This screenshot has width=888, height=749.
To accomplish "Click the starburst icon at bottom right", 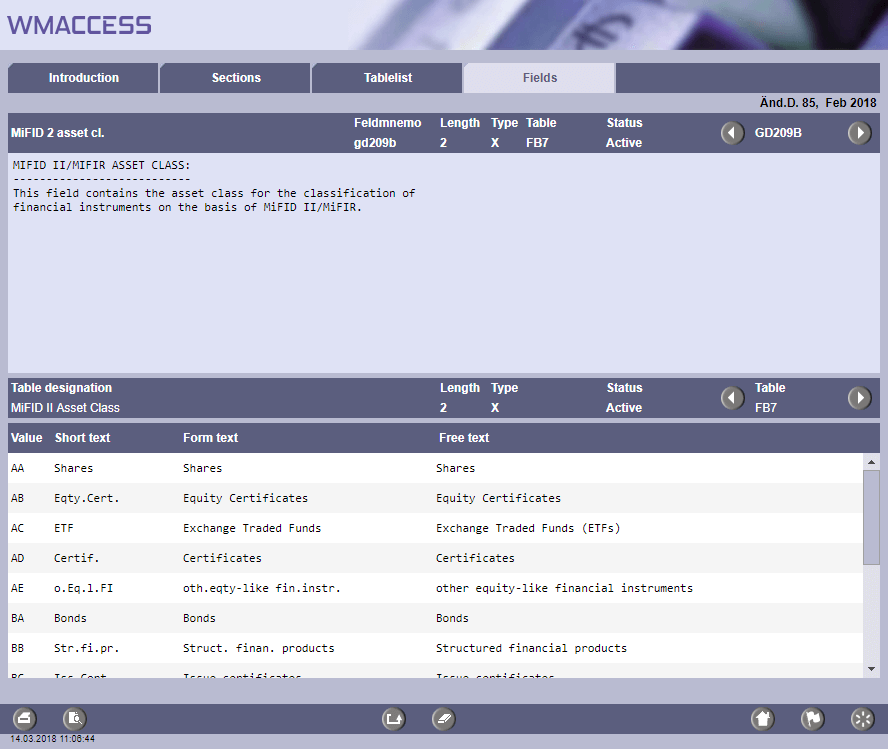I will tap(862, 718).
